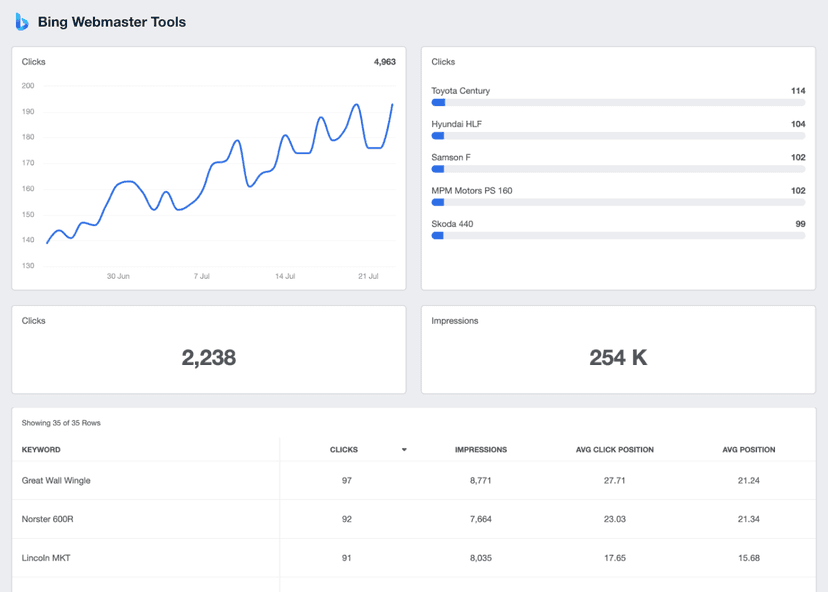Open the Skoda 440 query
The height and width of the screenshot is (592, 828).
coord(450,223)
